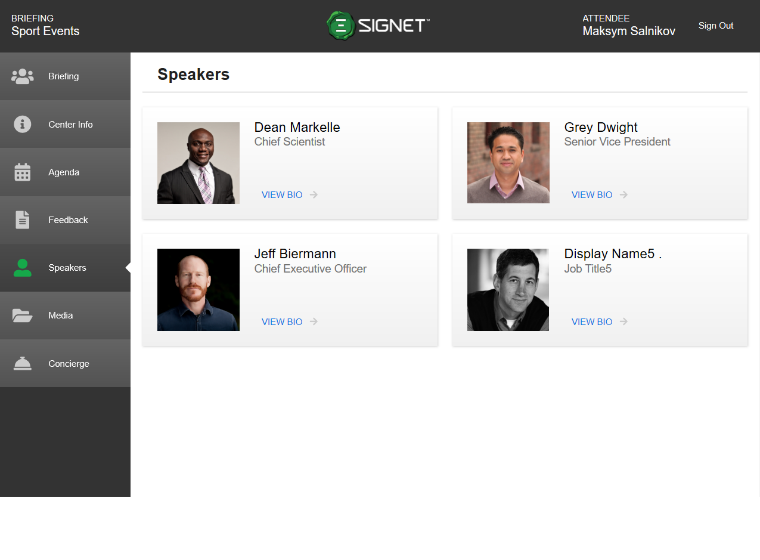
Task: Click the Briefing people group icon
Action: coord(22,76)
